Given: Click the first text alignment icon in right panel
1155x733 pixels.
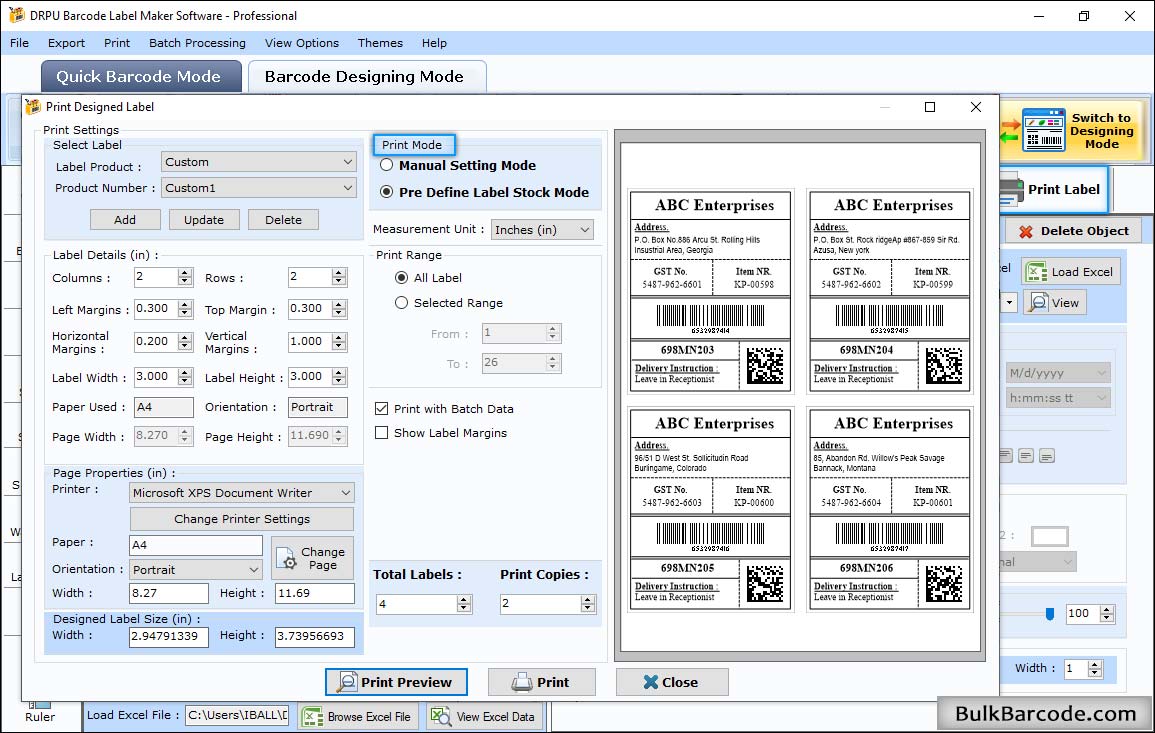Looking at the screenshot, I should tap(1006, 456).
